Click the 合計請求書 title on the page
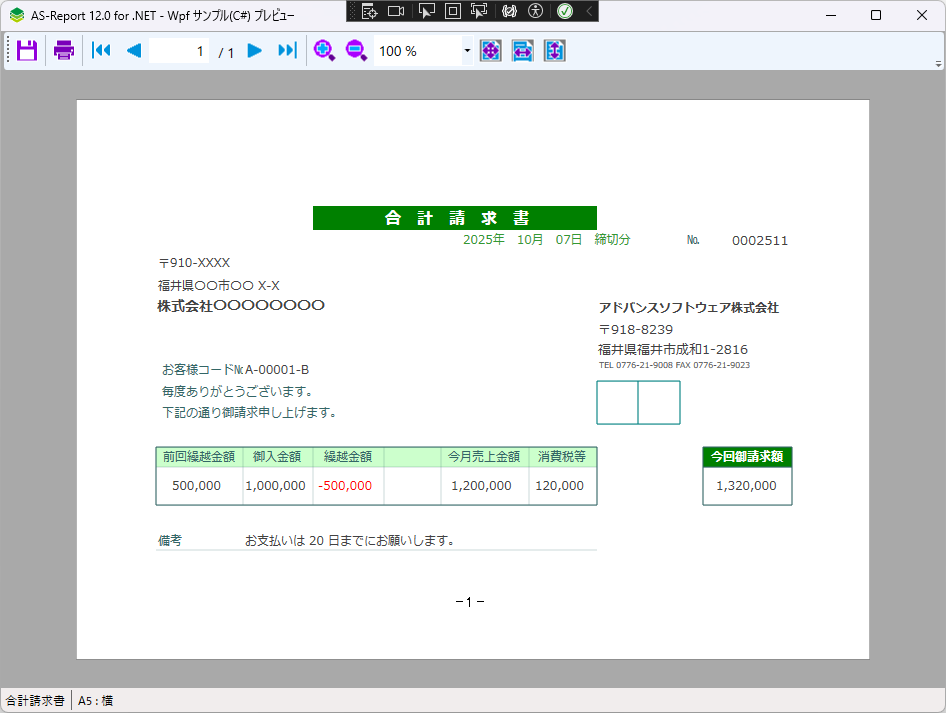This screenshot has height=713, width=946. click(455, 218)
